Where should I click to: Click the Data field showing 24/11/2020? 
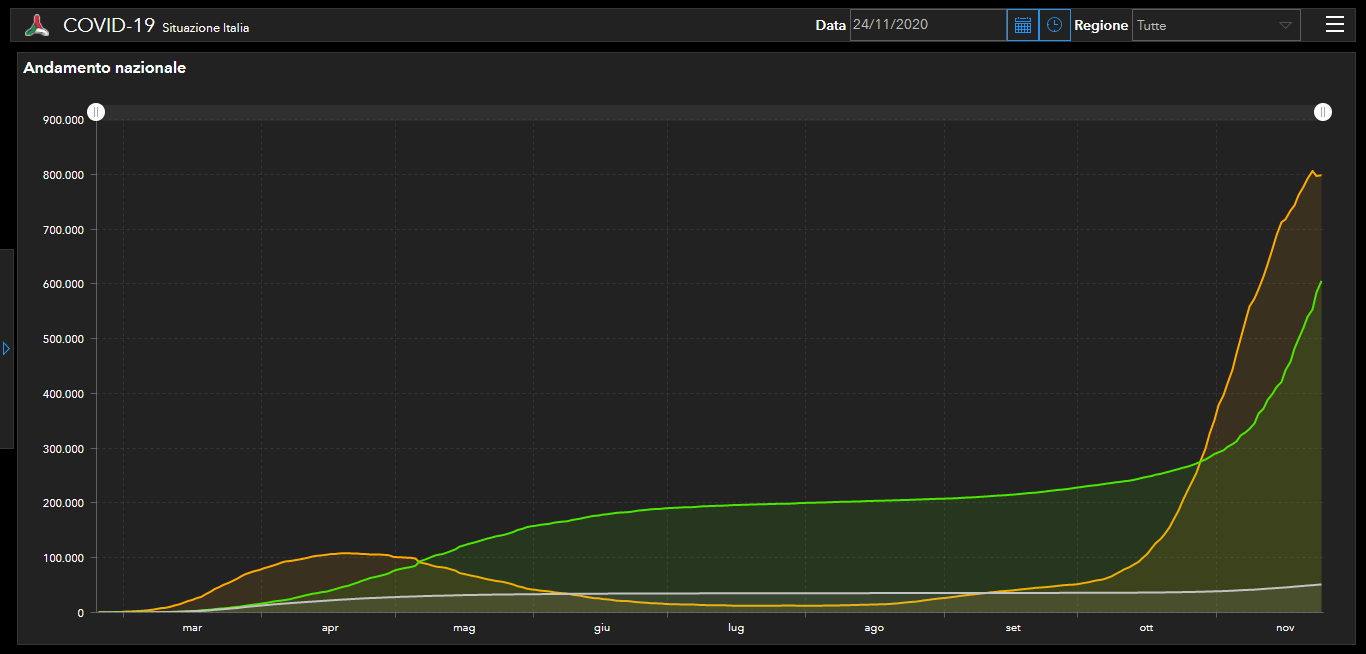point(927,25)
